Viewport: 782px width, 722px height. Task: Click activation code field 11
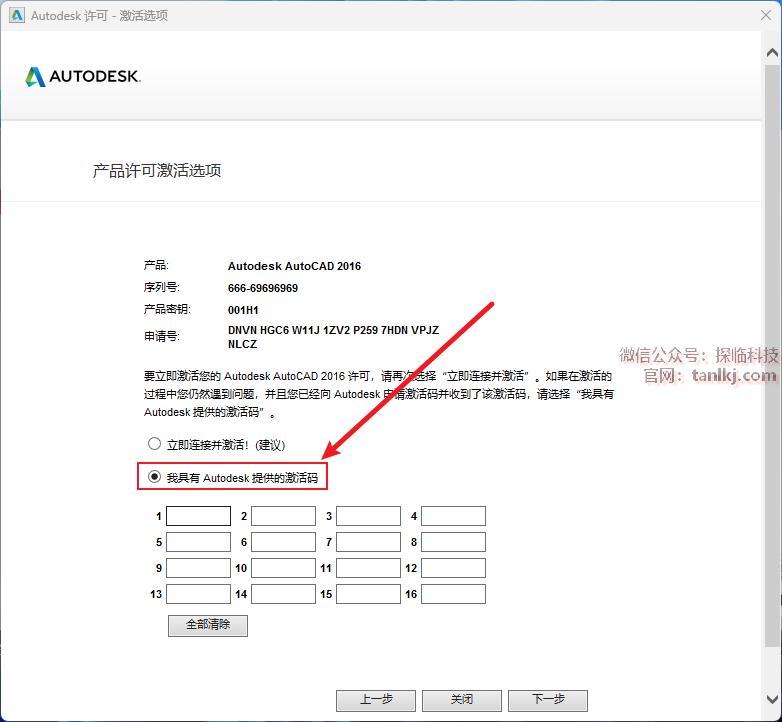(369, 568)
